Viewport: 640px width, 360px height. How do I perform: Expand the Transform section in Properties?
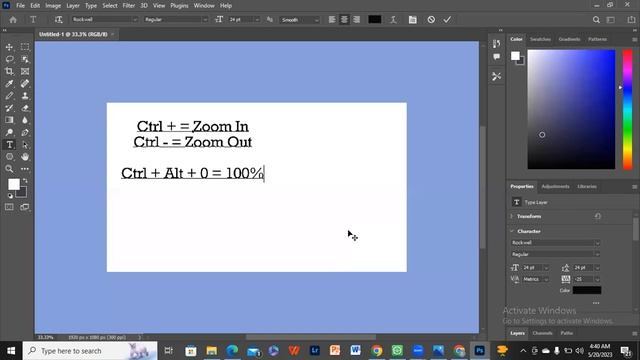pyautogui.click(x=512, y=216)
